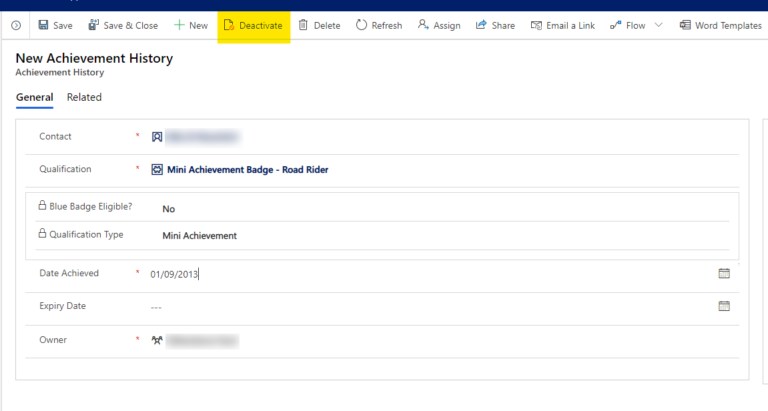Open the Date Achieved calendar picker
The height and width of the screenshot is (411, 768).
724,273
